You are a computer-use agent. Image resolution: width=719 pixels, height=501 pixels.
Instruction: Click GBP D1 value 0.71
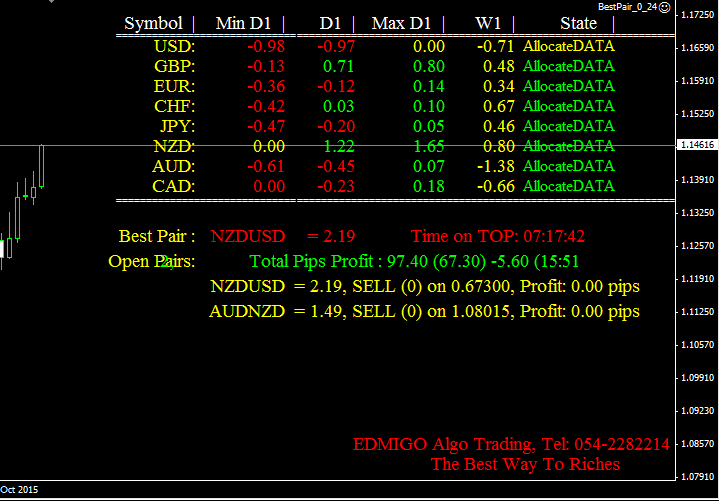pos(338,66)
